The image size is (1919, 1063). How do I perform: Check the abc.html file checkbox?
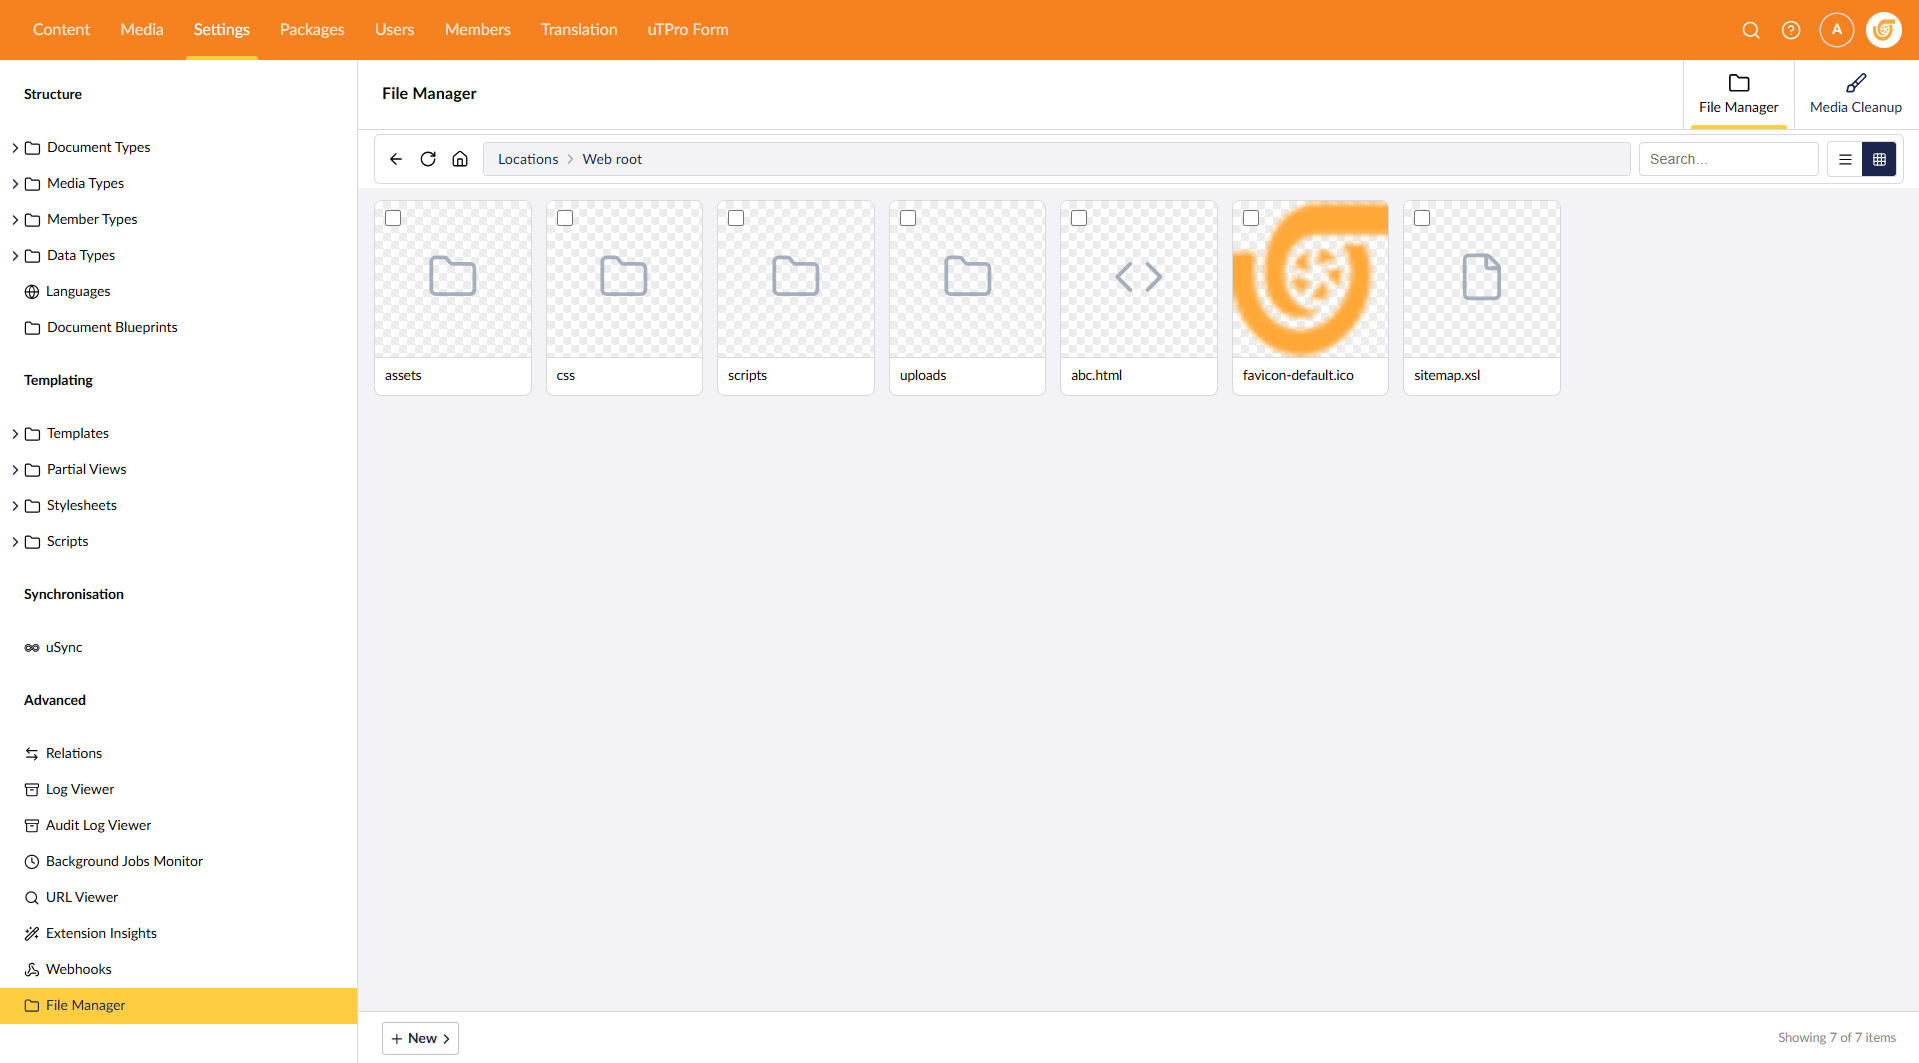1079,218
